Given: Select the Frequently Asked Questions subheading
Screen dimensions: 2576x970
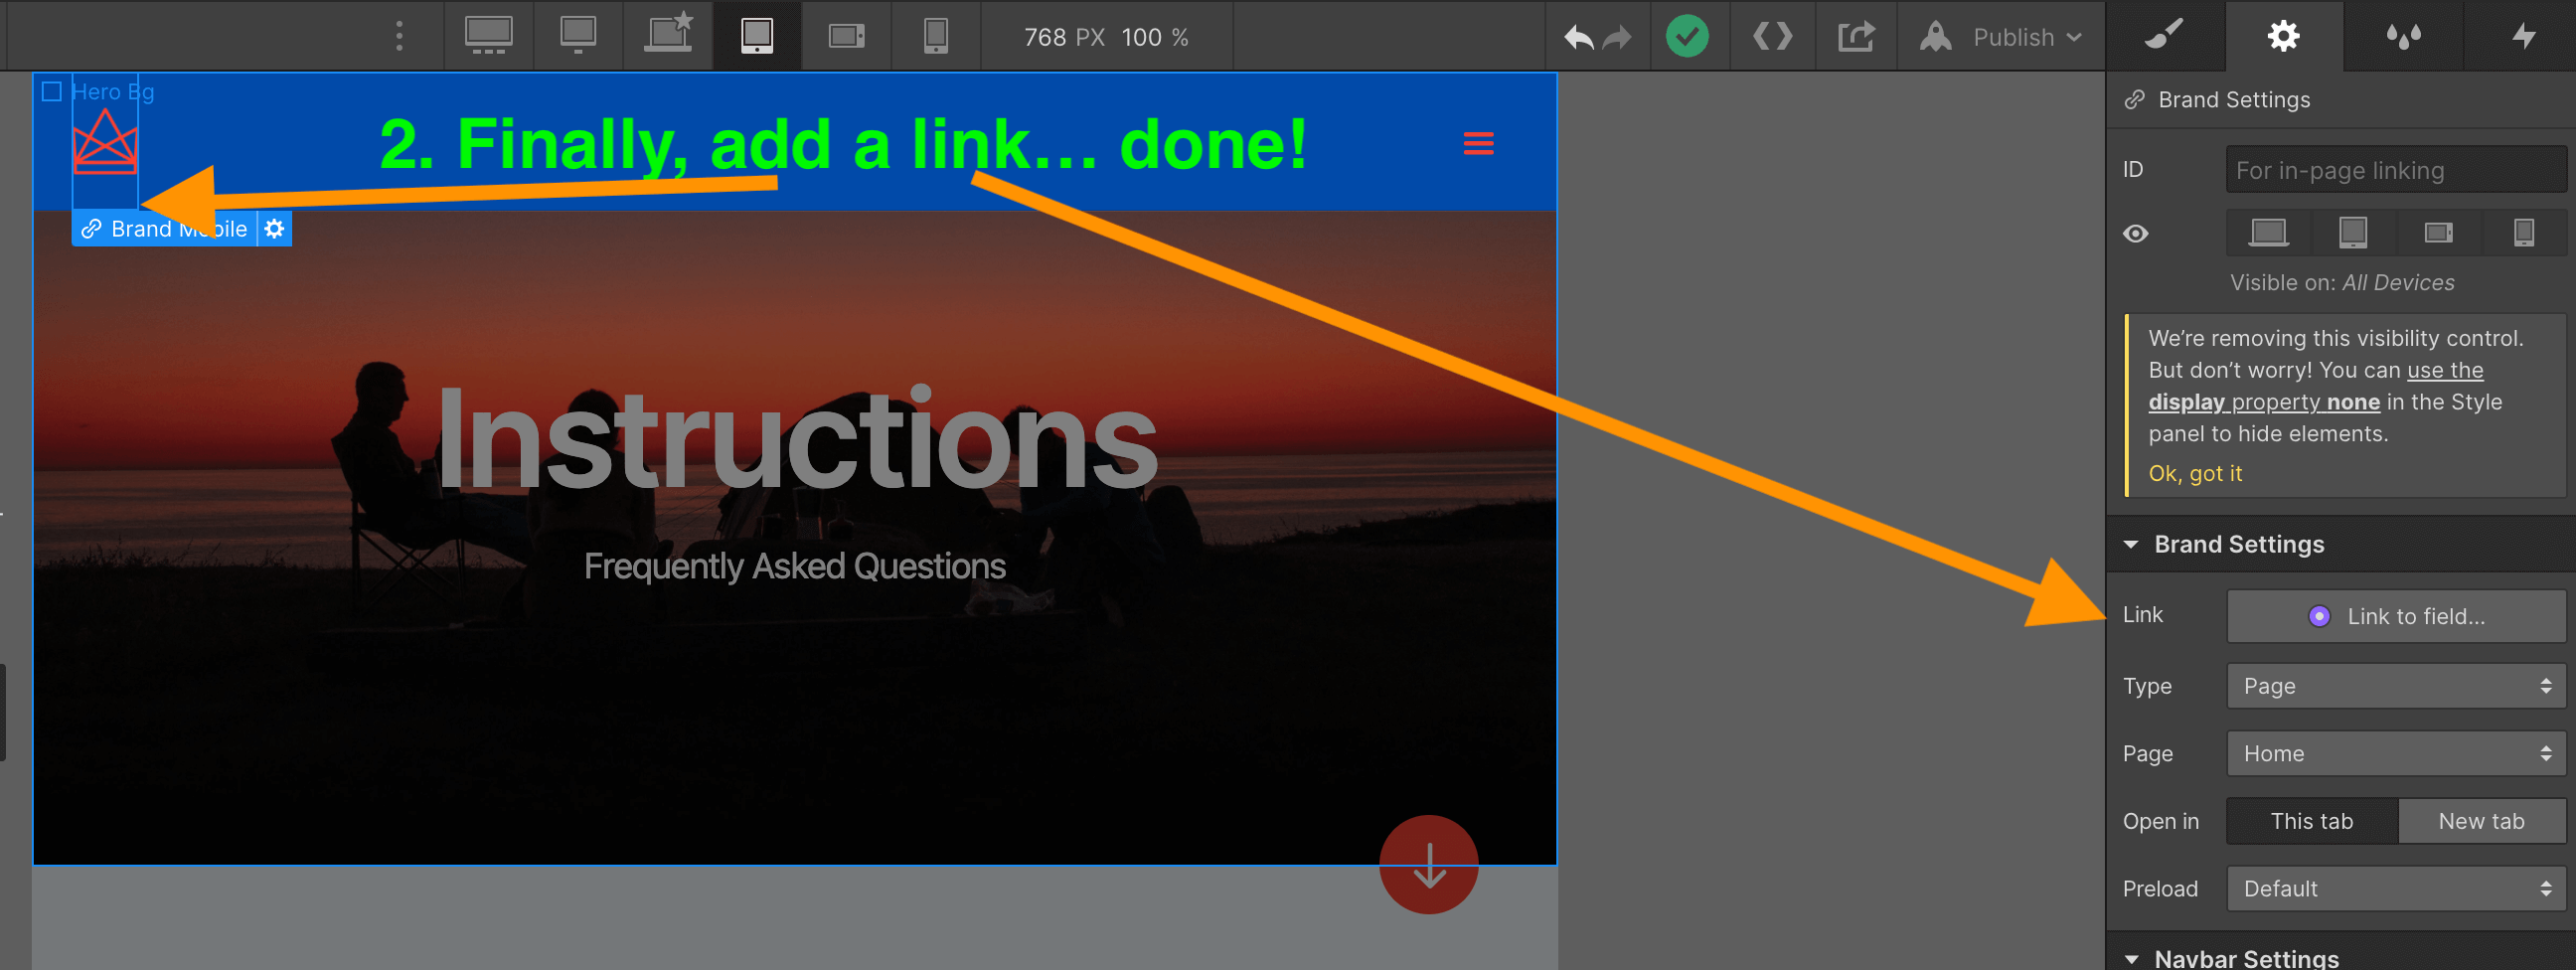Looking at the screenshot, I should click(x=794, y=566).
